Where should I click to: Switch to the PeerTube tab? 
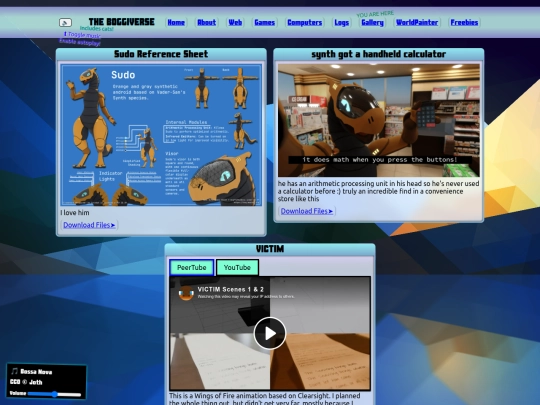(191, 268)
